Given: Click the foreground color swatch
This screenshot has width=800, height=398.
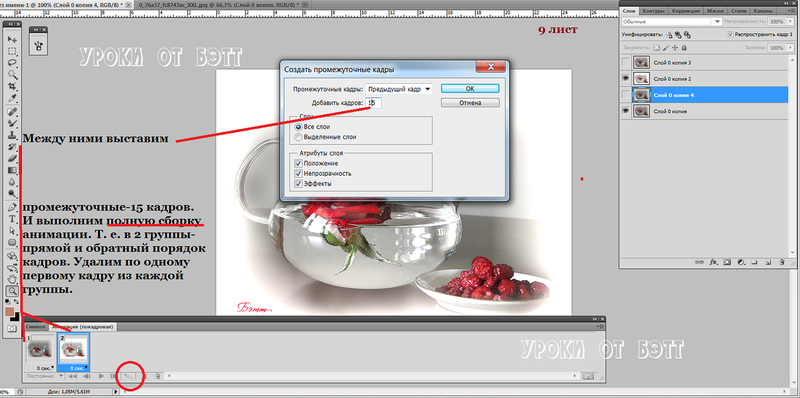Looking at the screenshot, I should (x=9, y=311).
